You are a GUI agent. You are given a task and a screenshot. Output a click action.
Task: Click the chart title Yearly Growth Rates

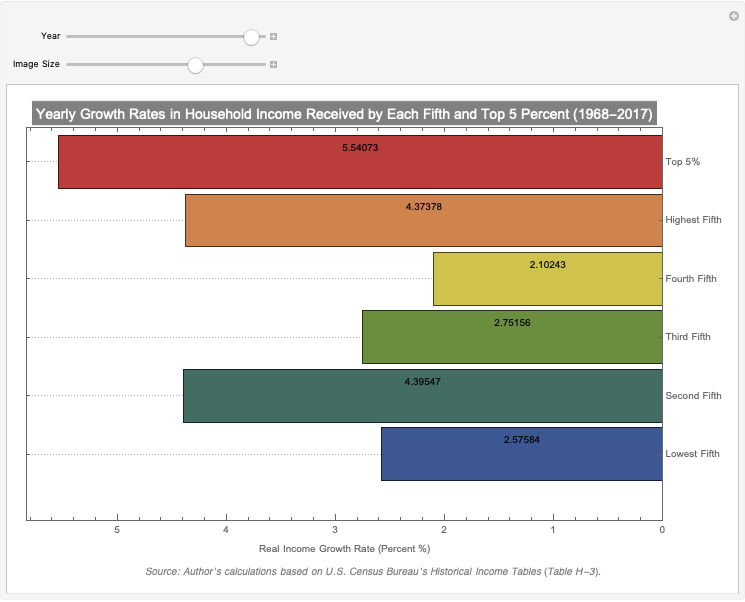[344, 114]
